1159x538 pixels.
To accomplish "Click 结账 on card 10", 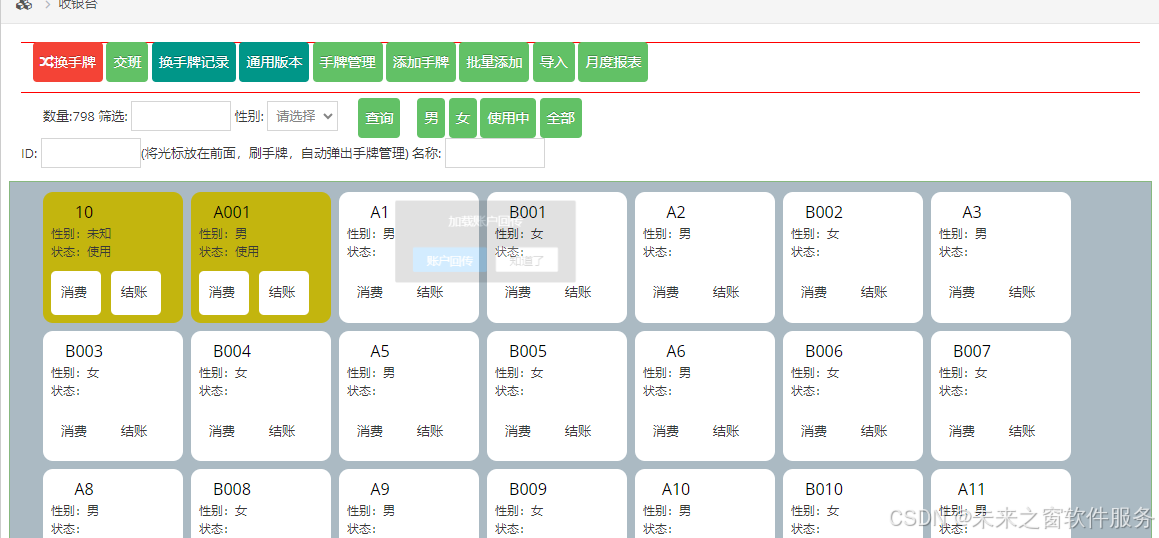I will click(136, 293).
